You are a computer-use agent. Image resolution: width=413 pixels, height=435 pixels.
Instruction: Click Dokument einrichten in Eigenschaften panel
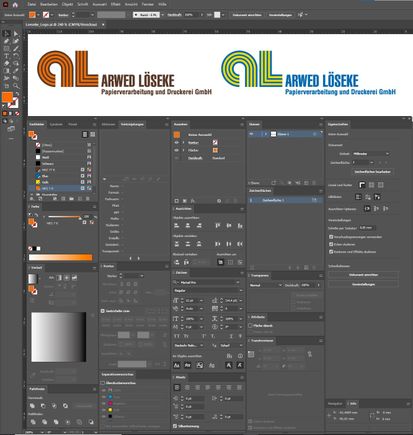363,275
